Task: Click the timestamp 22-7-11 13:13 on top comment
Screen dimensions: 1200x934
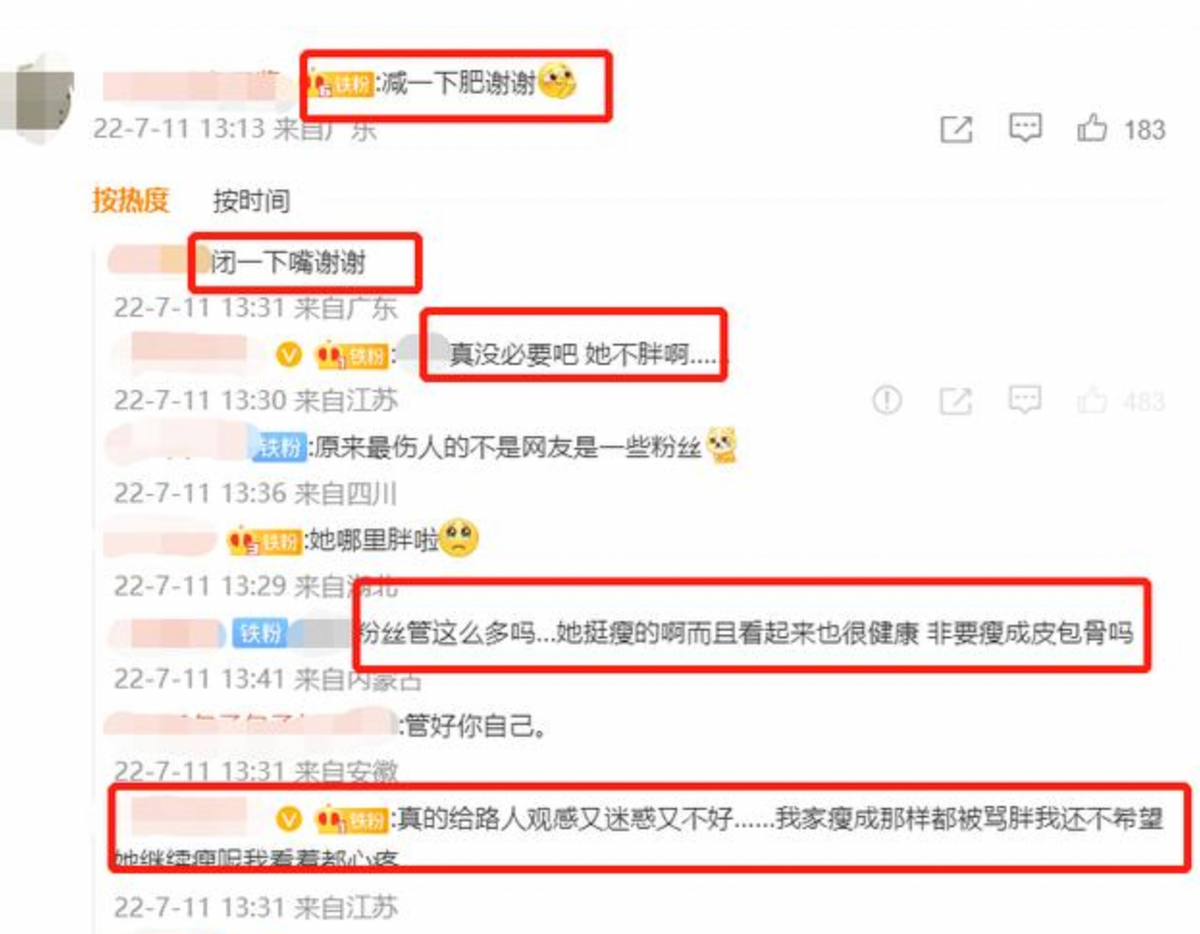Action: point(178,129)
